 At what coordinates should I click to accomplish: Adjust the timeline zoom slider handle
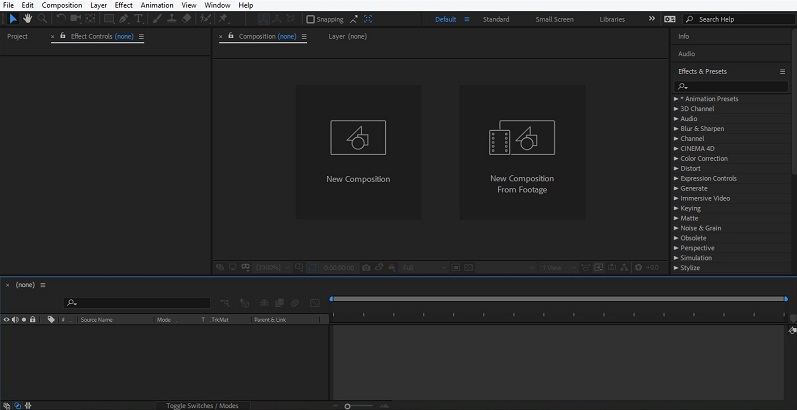(347, 405)
